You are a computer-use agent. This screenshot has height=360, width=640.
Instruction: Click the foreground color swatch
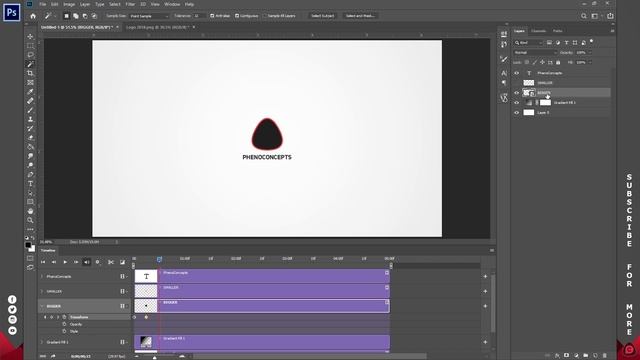point(28,245)
